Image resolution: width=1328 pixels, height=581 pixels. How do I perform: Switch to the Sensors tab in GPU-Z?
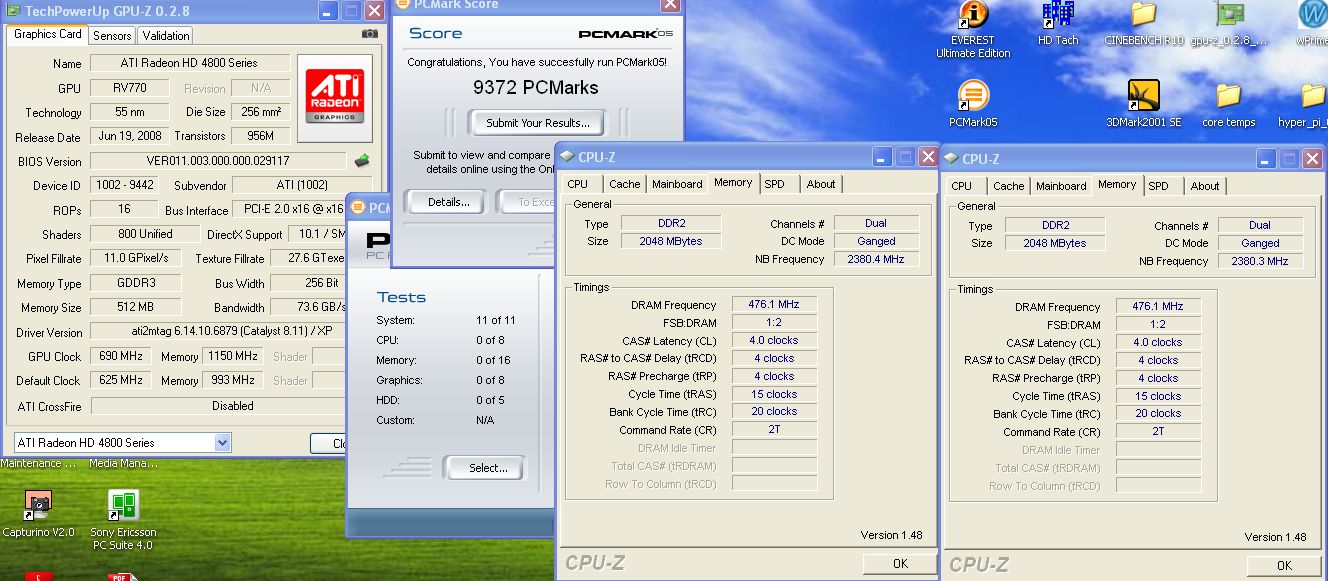pos(112,35)
